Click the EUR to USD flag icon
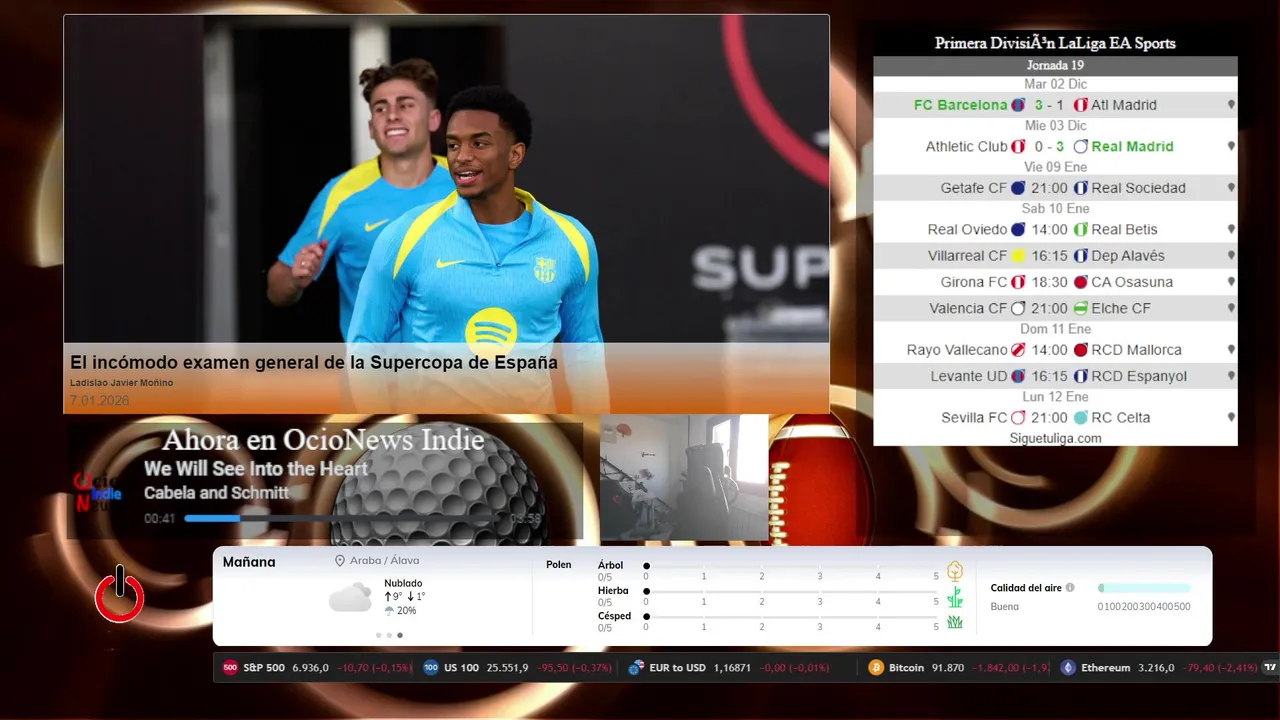This screenshot has width=1280, height=720. point(636,668)
